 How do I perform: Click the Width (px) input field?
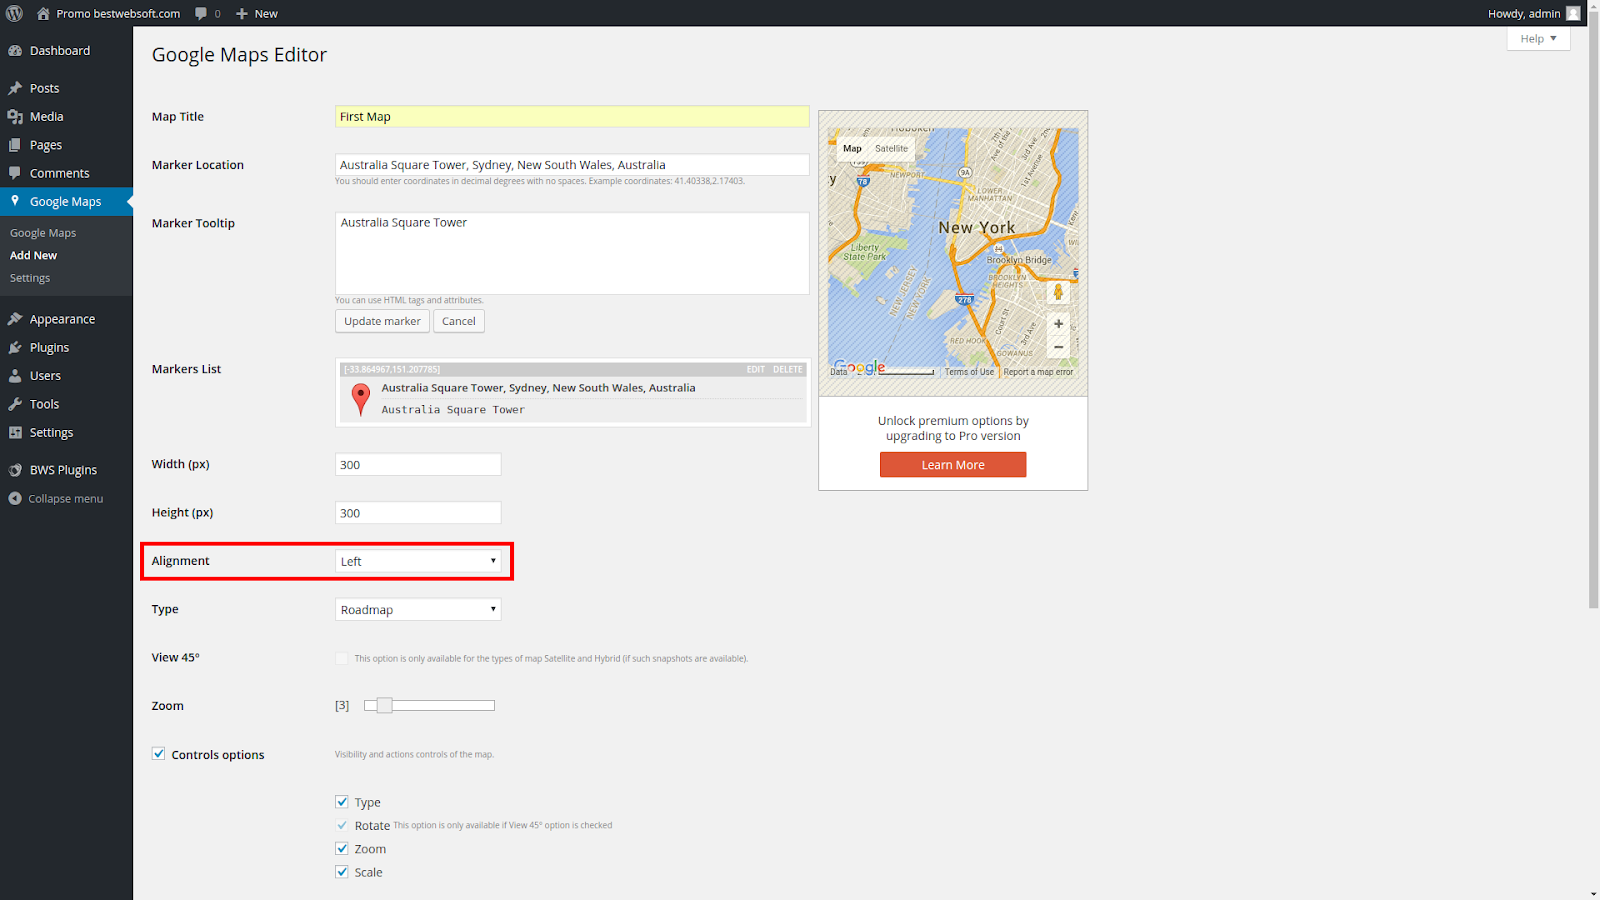pyautogui.click(x=418, y=464)
